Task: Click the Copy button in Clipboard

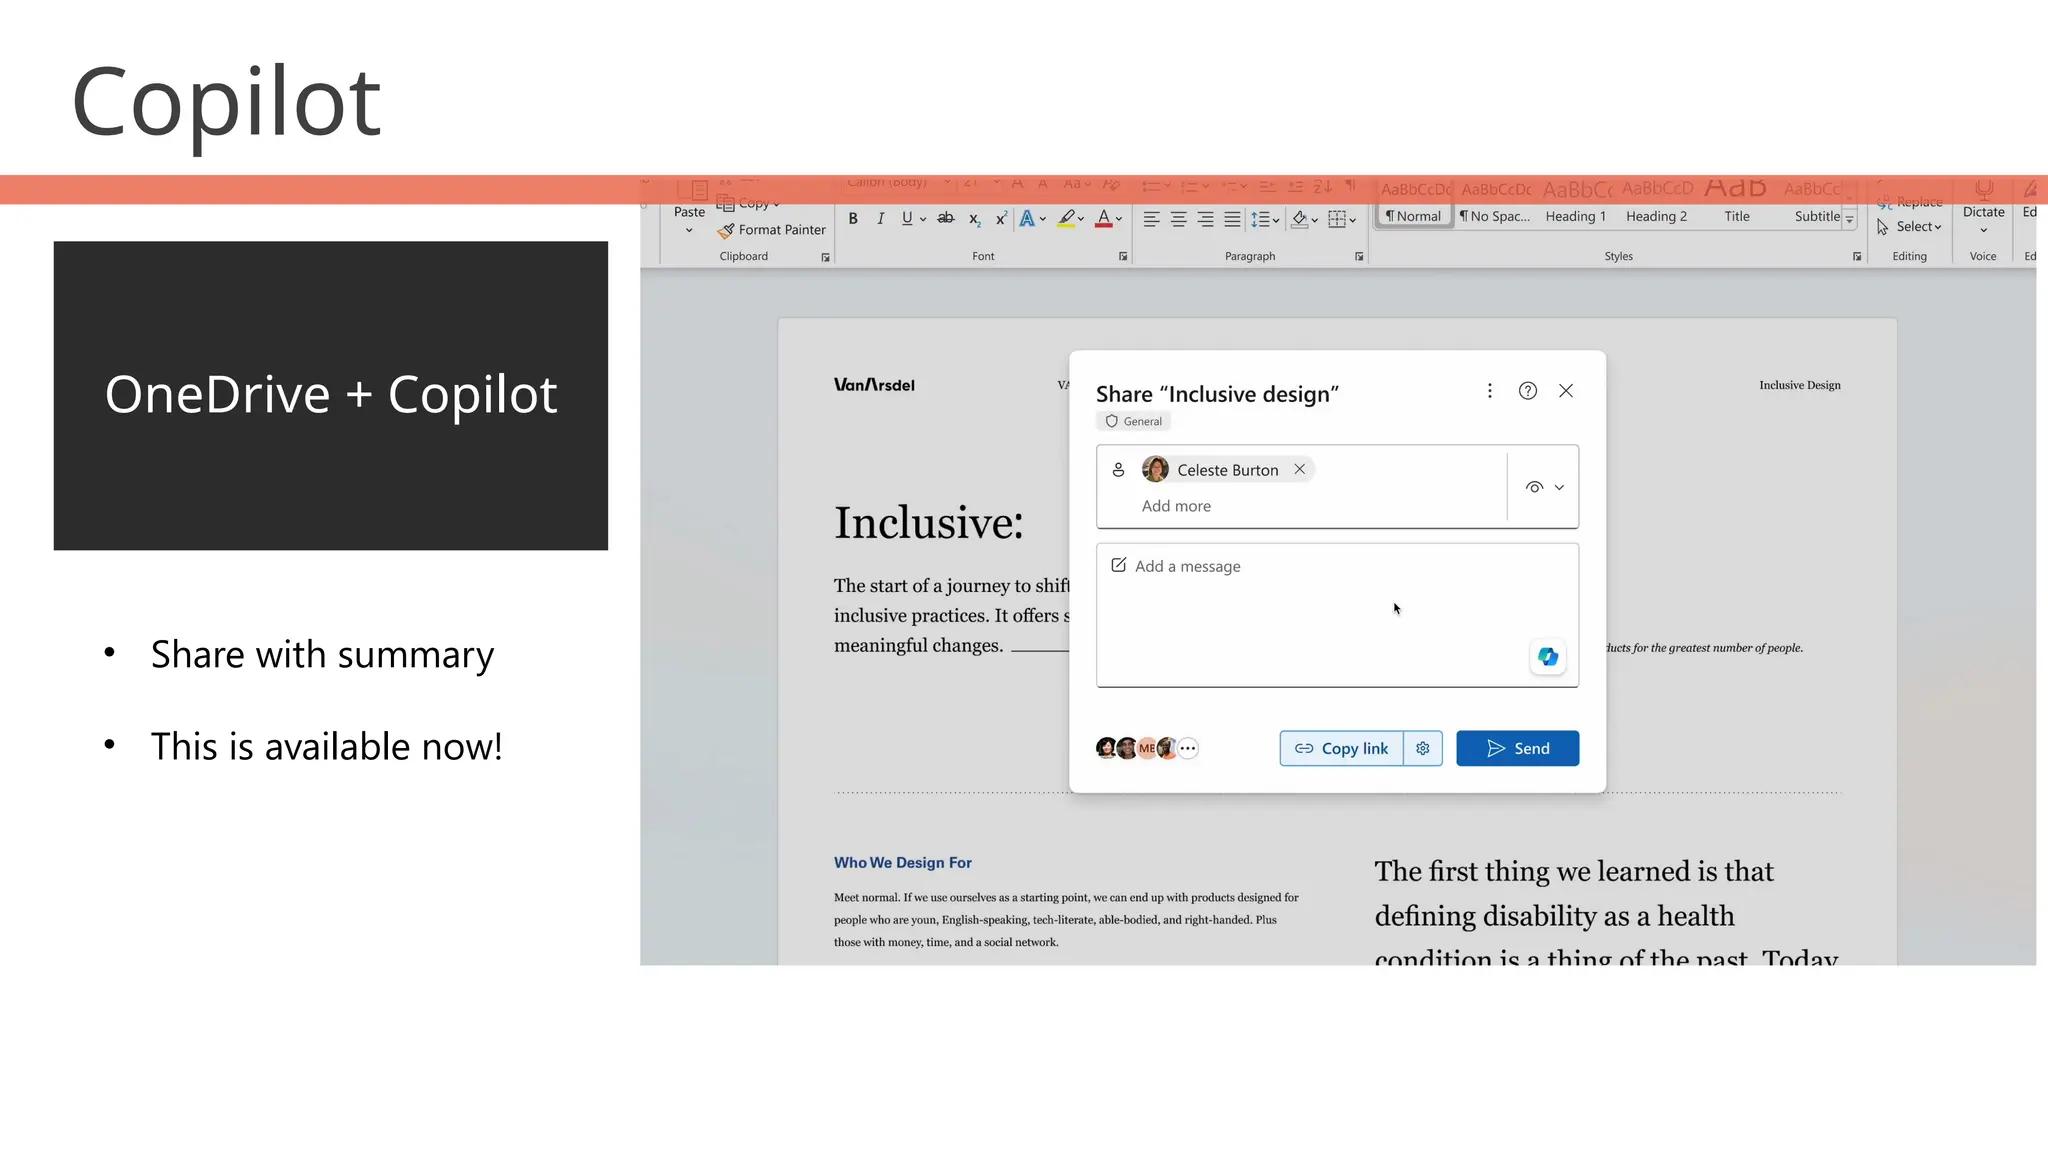Action: 748,203
